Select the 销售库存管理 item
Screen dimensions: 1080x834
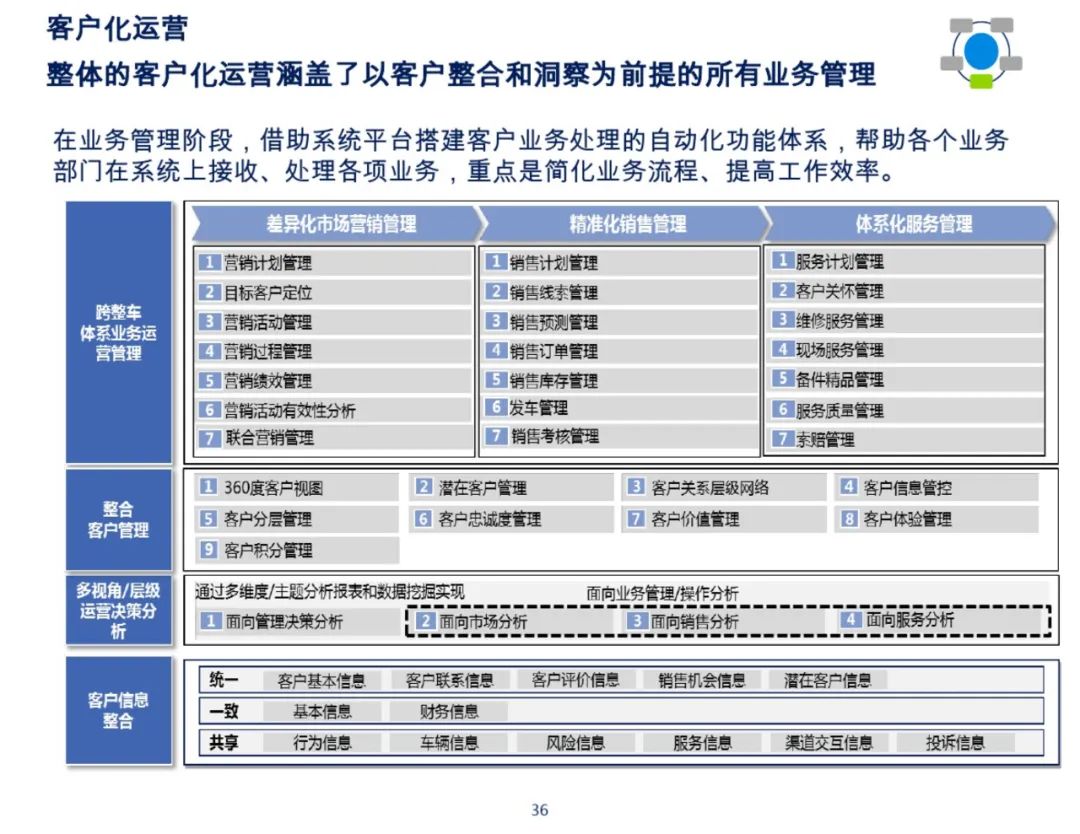pyautogui.click(x=620, y=381)
